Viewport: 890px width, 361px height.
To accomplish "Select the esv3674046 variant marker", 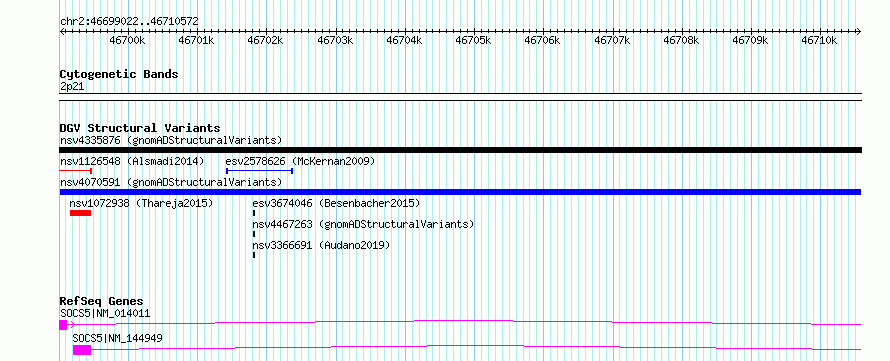I will click(x=254, y=213).
